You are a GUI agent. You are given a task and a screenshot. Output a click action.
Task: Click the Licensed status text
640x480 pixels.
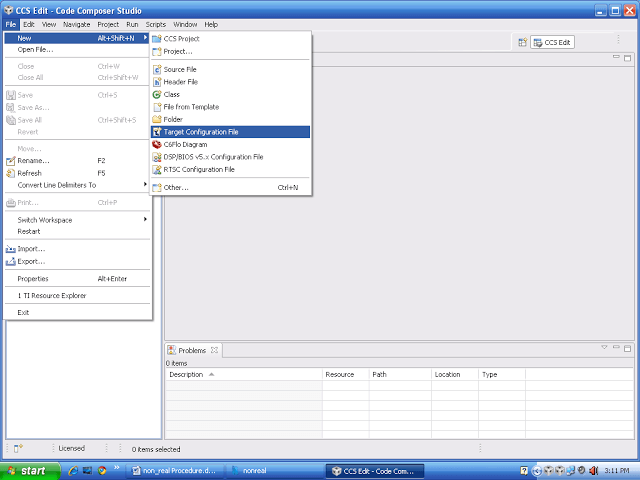[71, 449]
